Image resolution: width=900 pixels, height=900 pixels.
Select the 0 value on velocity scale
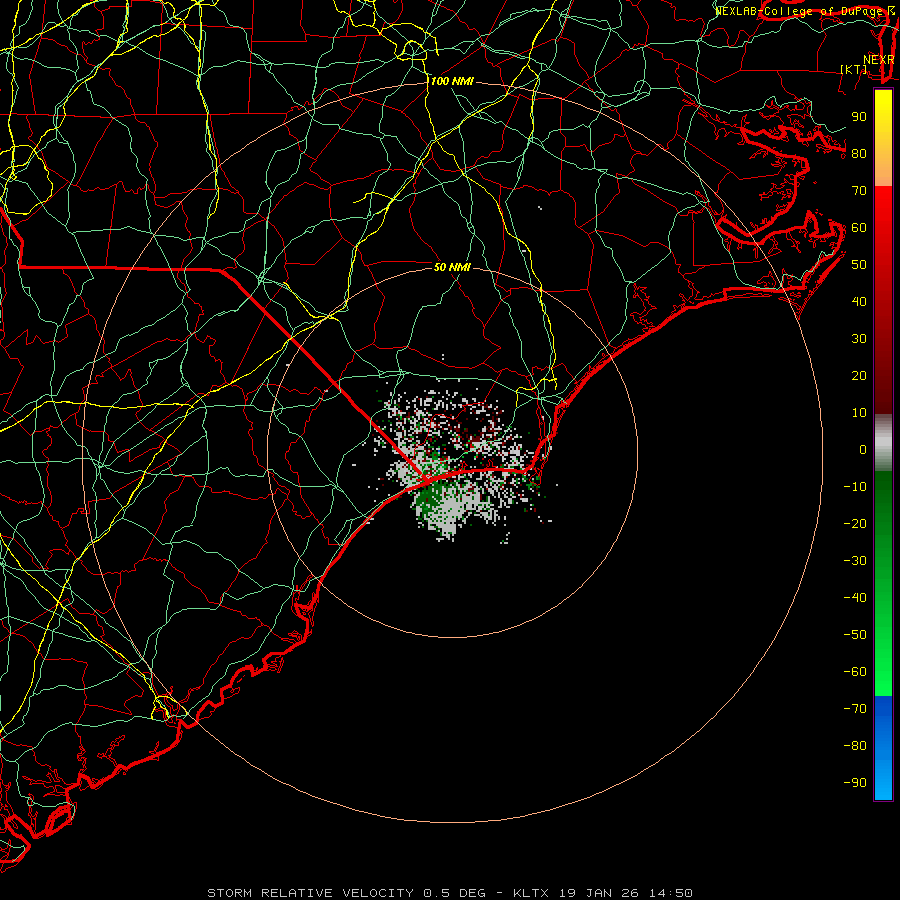[863, 450]
